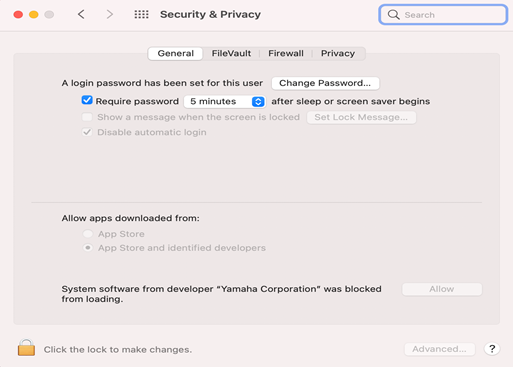Select App Store and identified developers option
The width and height of the screenshot is (513, 367).
[88, 248]
